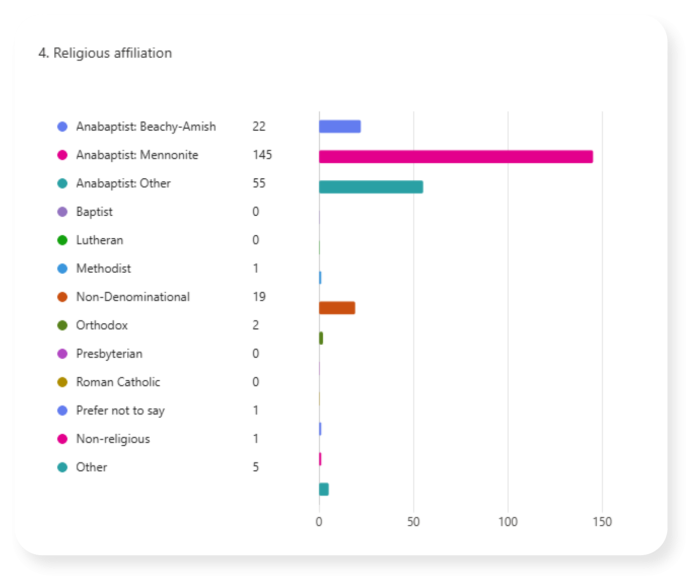Select the Non-religious legend label
The width and height of the screenshot is (690, 580).
[112, 439]
